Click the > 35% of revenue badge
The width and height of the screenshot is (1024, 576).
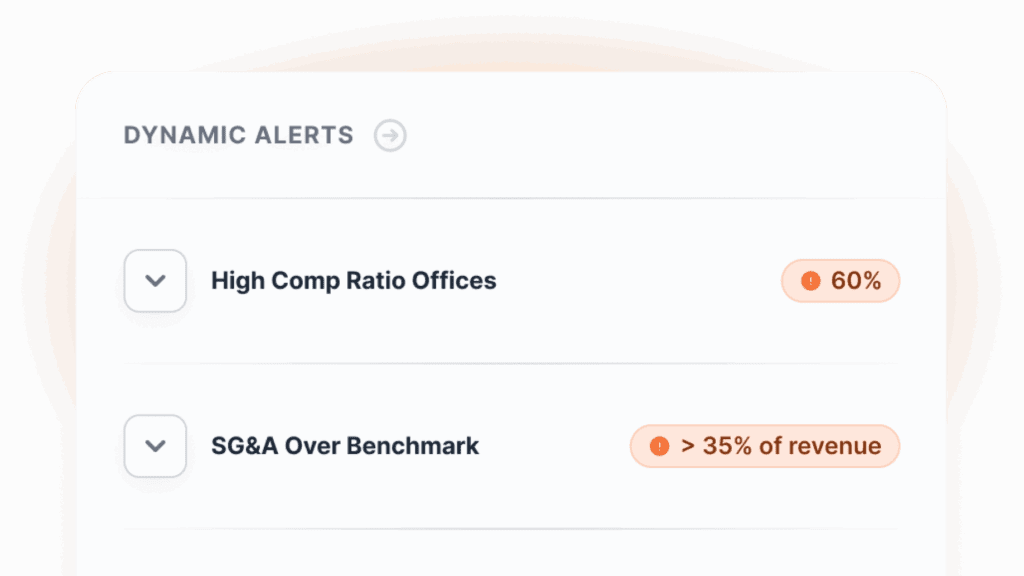pyautogui.click(x=765, y=446)
